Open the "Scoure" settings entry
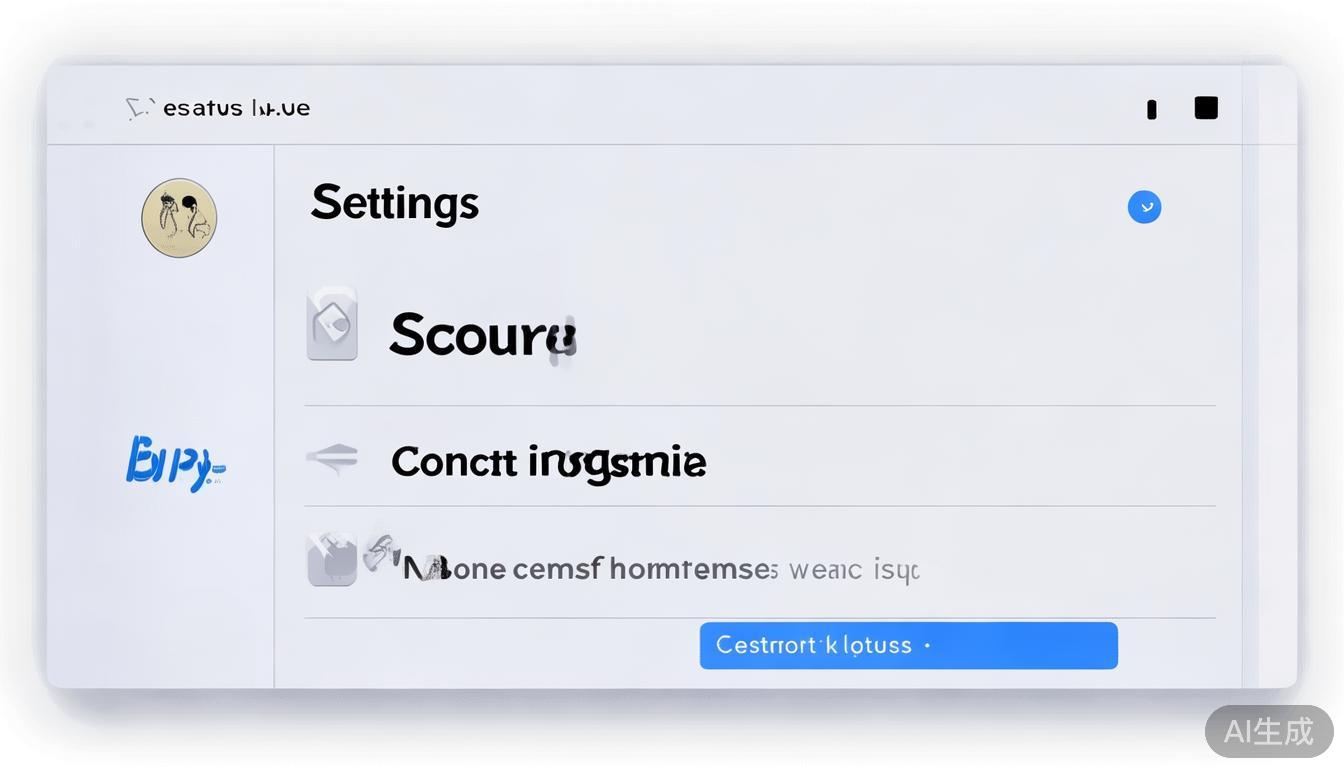Image resolution: width=1344 pixels, height=768 pixels. point(482,335)
